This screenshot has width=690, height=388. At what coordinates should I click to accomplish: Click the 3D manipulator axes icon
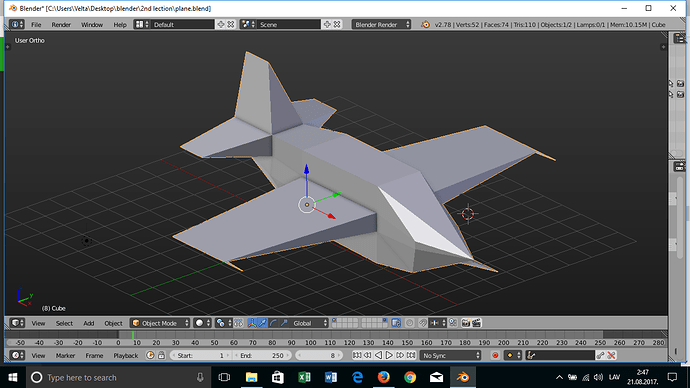pyautogui.click(x=252, y=323)
